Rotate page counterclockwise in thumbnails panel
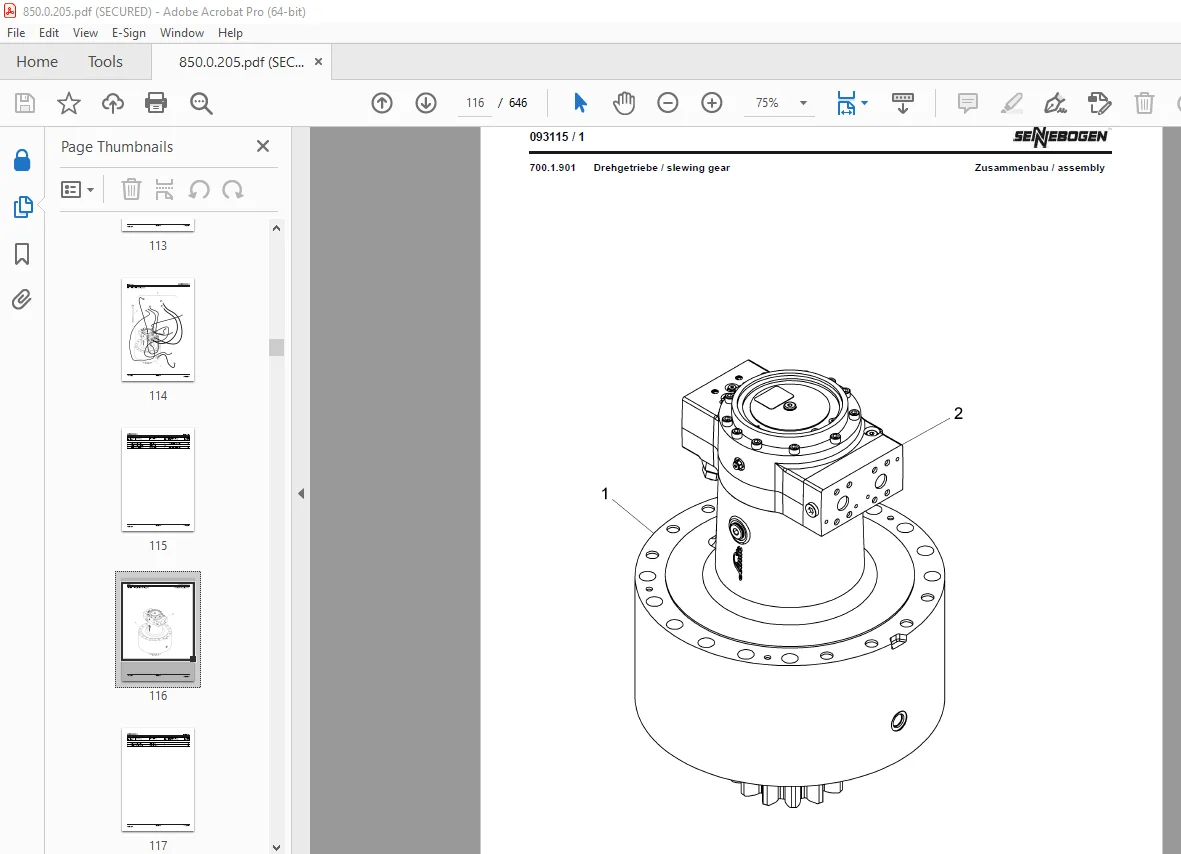This screenshot has height=854, width=1181. tap(199, 190)
